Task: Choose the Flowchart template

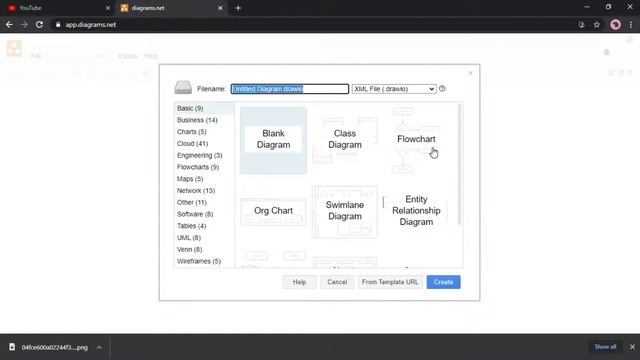Action: point(416,140)
